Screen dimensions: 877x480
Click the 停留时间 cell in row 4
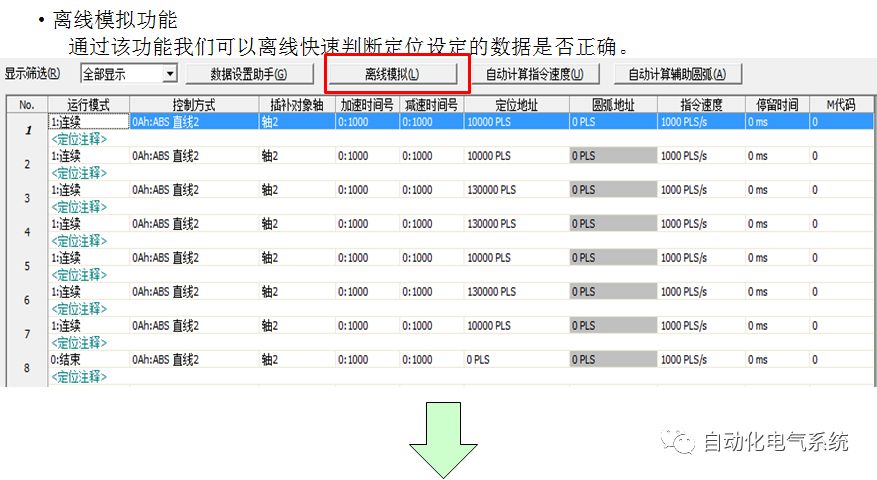point(776,223)
